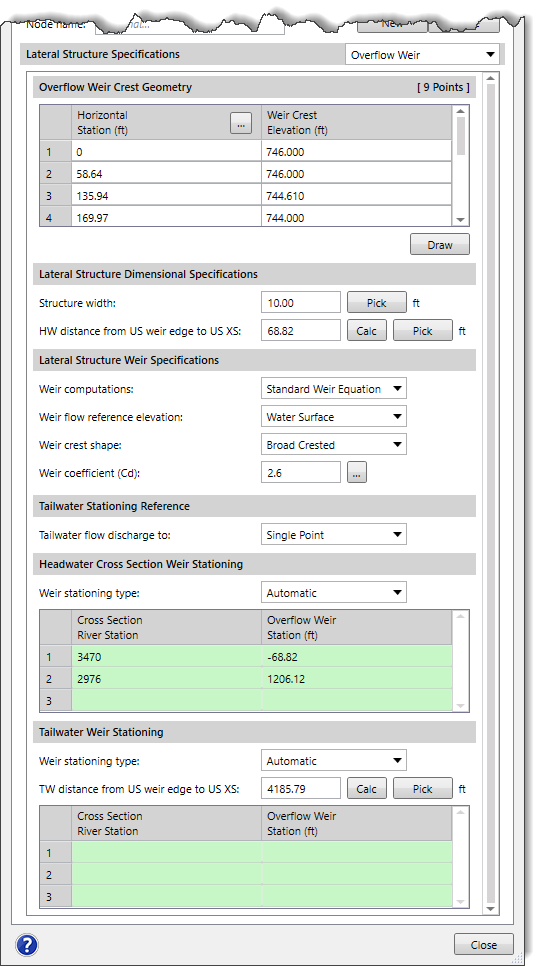Select weir crest elevation cell 744.610

point(357,196)
